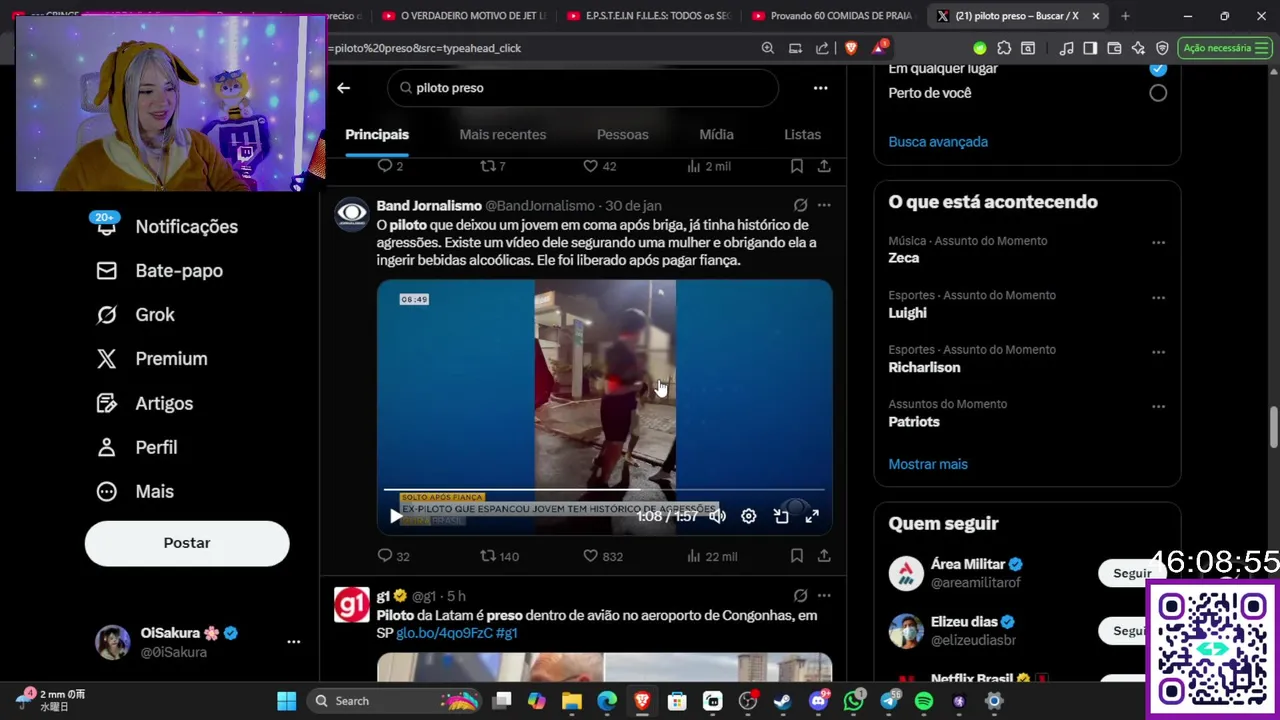1280x720 pixels.
Task: Open more menu on the g1 post
Action: pyautogui.click(x=824, y=596)
